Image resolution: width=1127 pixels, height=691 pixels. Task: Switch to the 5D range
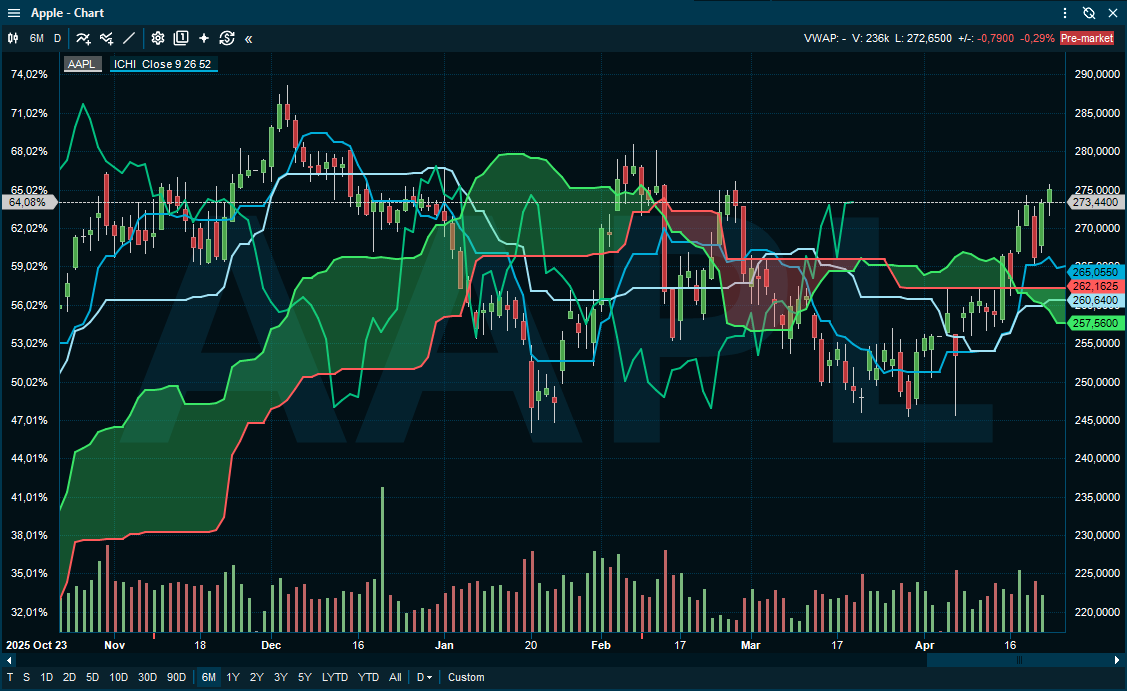coord(93,677)
